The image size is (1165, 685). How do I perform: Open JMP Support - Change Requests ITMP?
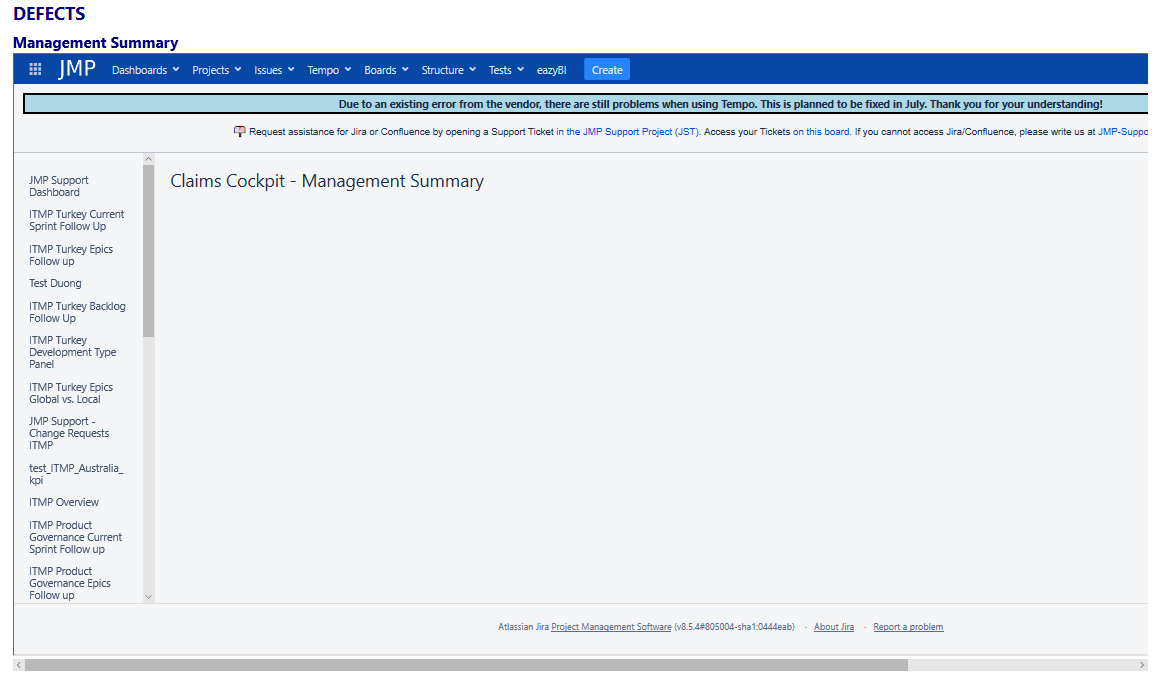pos(69,433)
